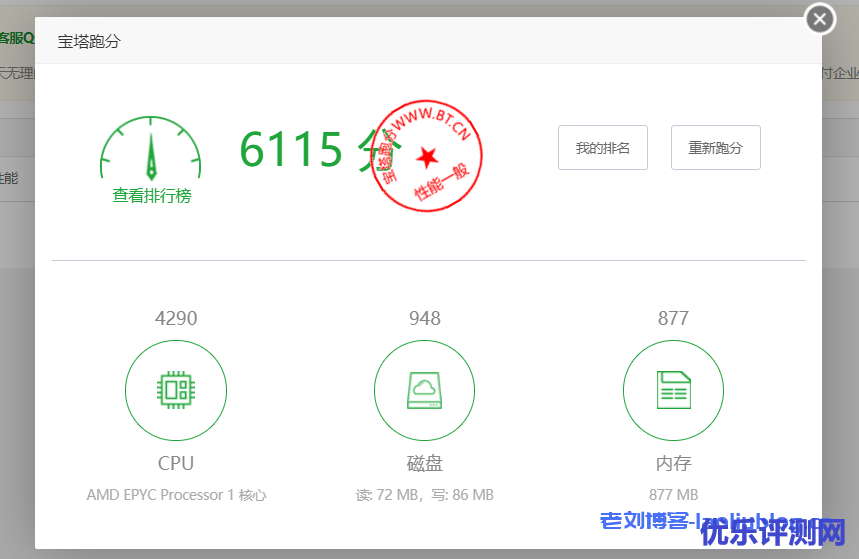The height and width of the screenshot is (559, 859).
Task: Select the AMD EPYC Processor 1 核心 text
Action: 176,495
